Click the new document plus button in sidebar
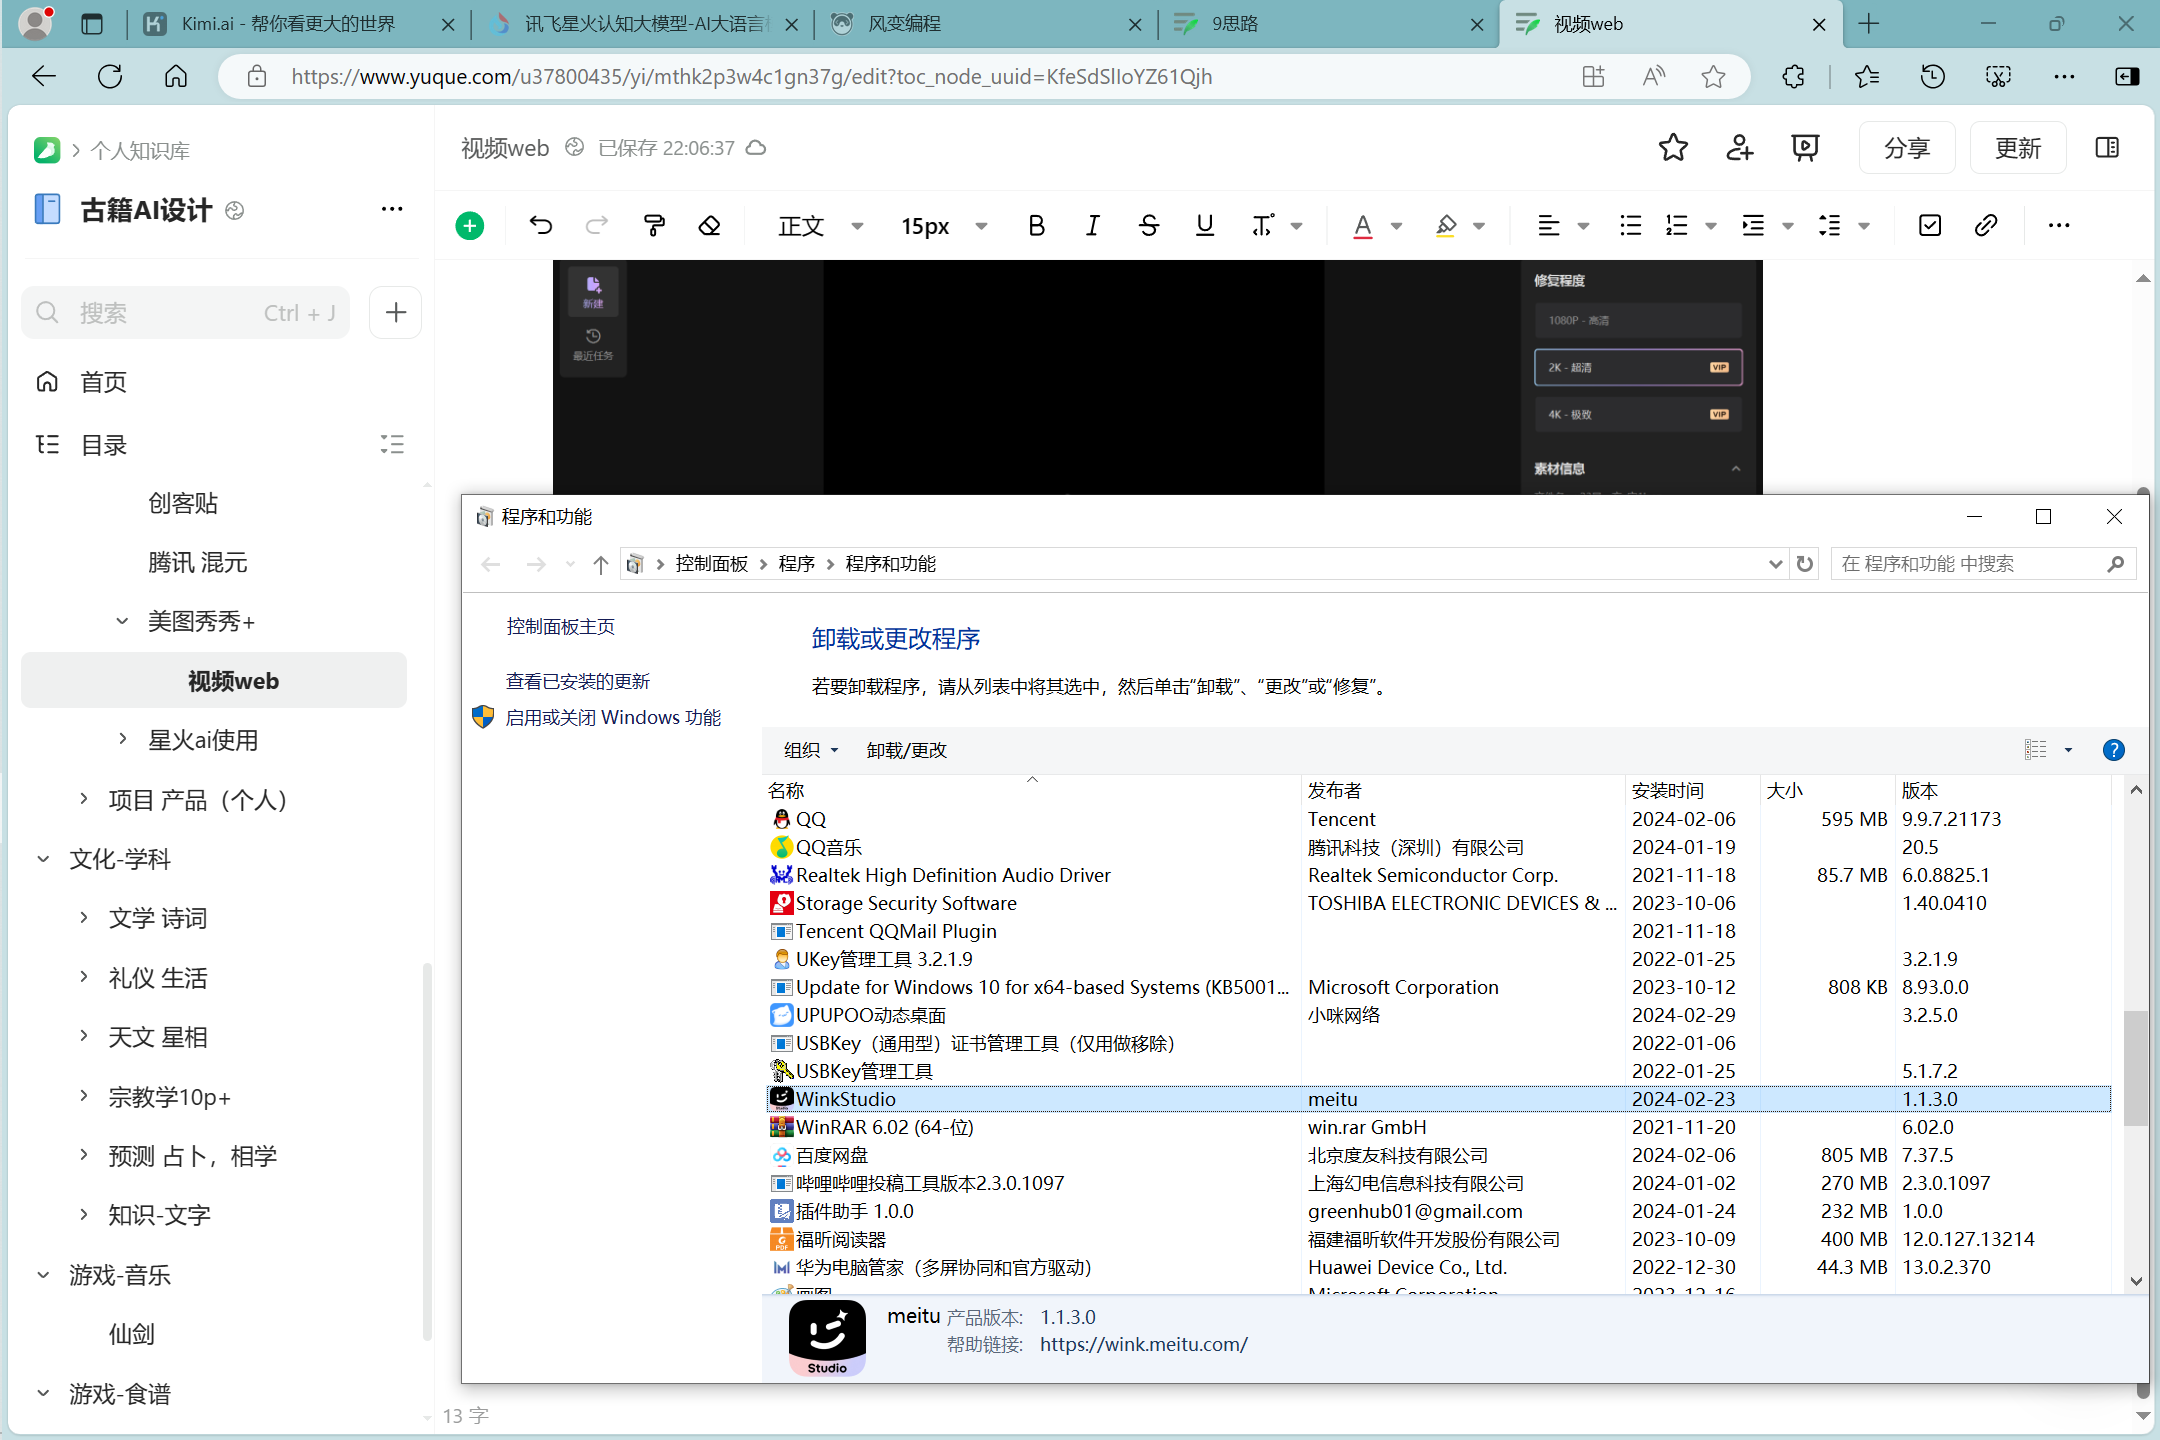The height and width of the screenshot is (1440, 2160). coord(396,313)
